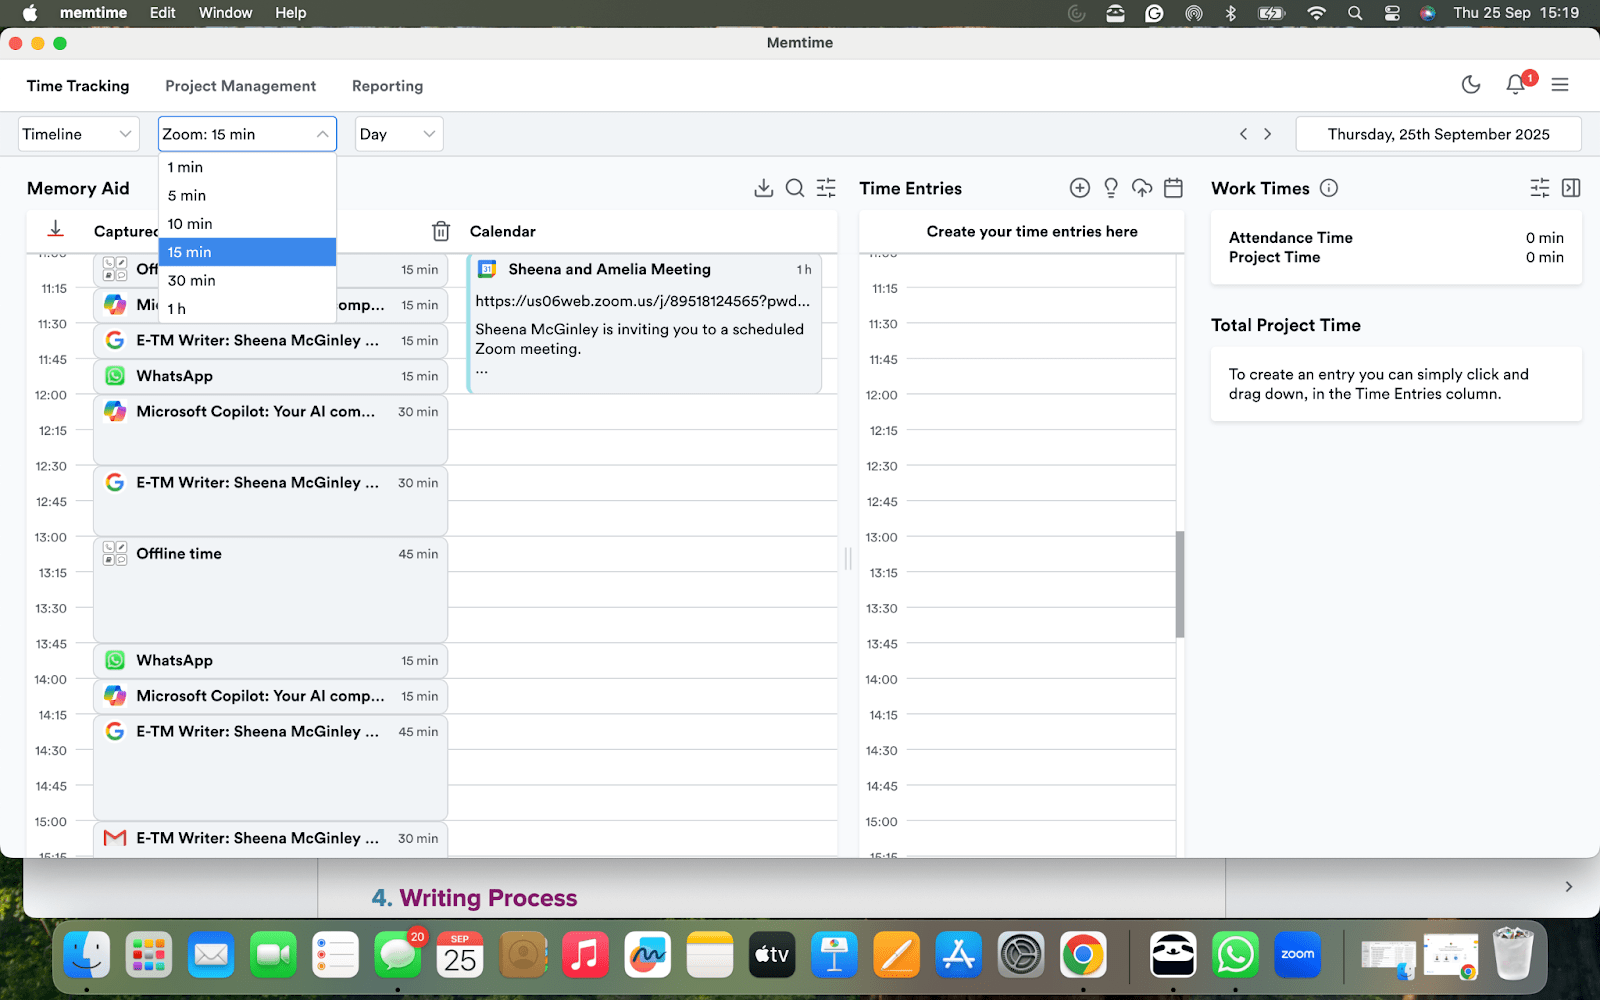The width and height of the screenshot is (1600, 1000).
Task: Open the Help menu
Action: click(291, 13)
